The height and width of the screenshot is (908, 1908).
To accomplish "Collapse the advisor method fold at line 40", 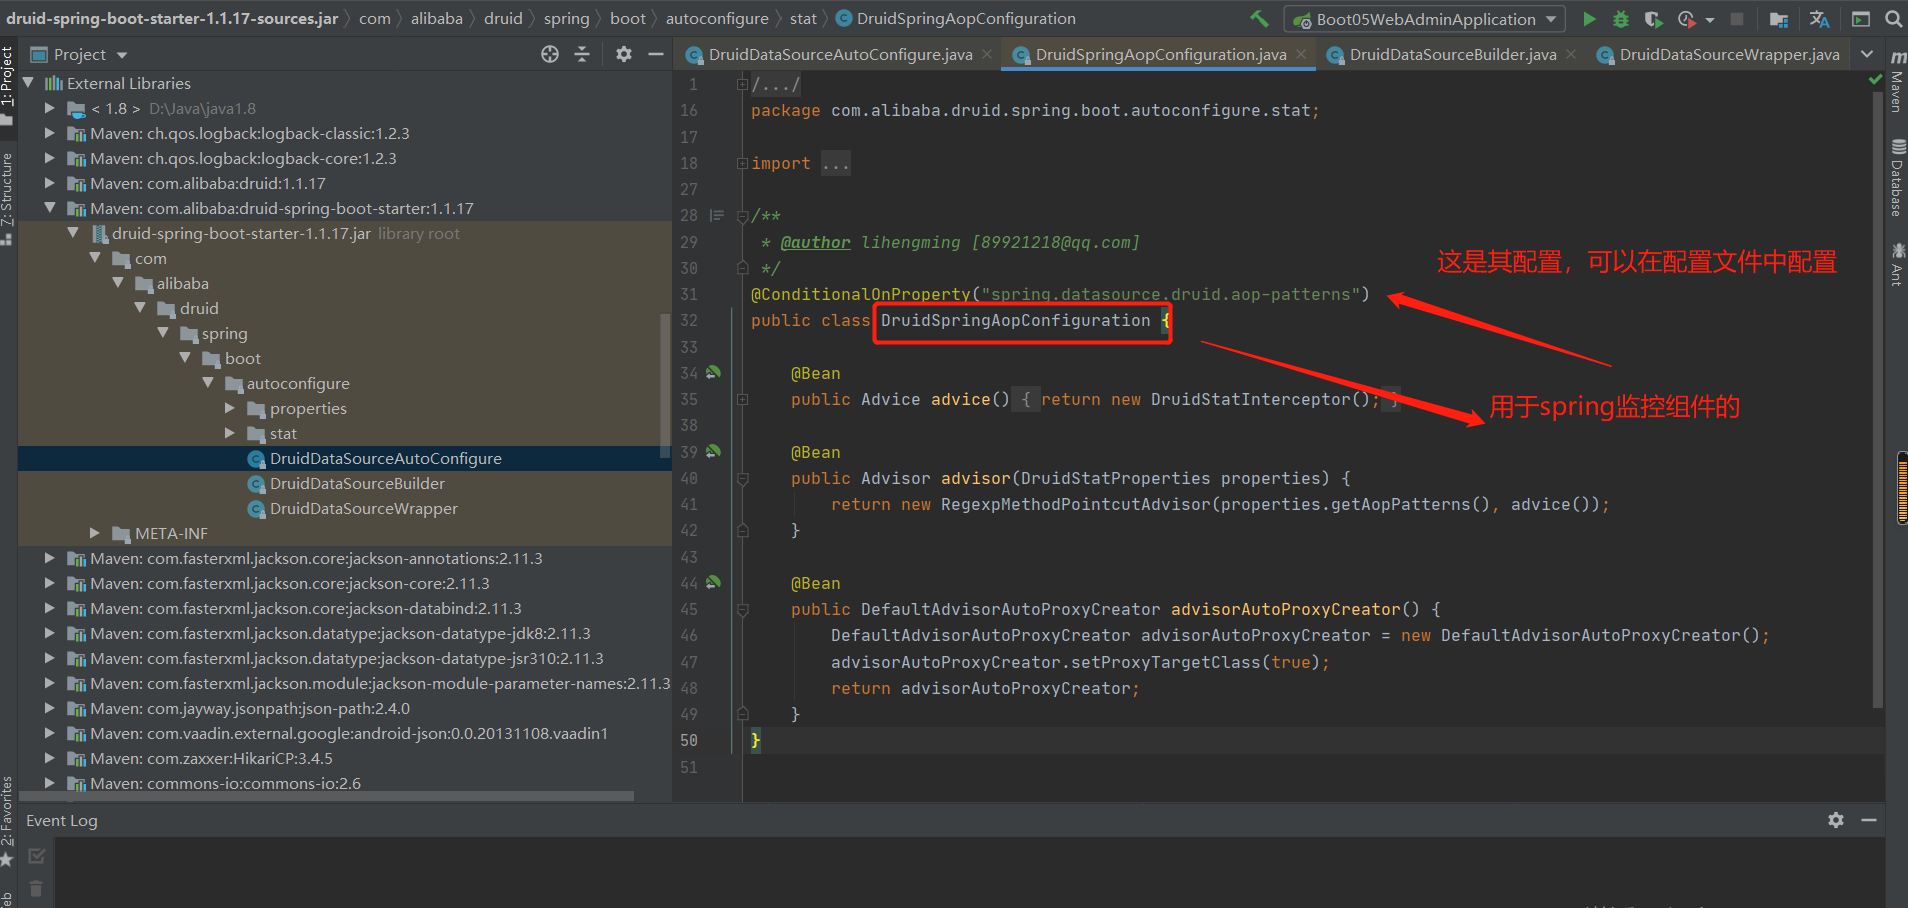I will [x=742, y=478].
